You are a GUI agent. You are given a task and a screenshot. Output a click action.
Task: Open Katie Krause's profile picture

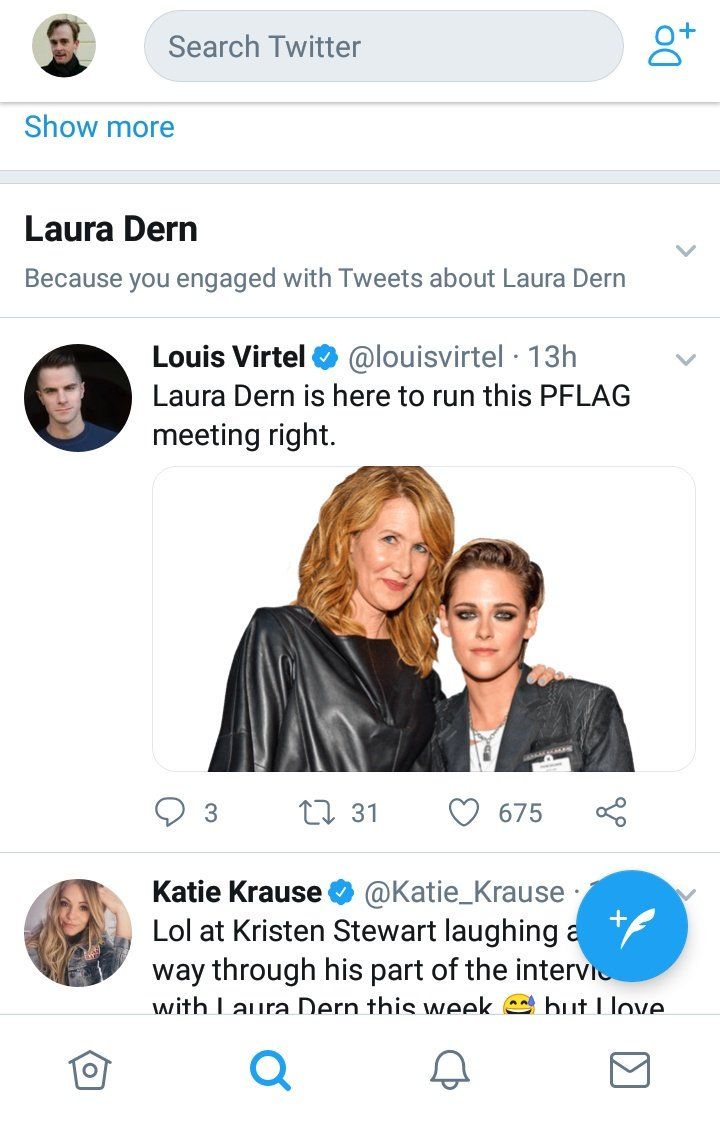point(78,932)
